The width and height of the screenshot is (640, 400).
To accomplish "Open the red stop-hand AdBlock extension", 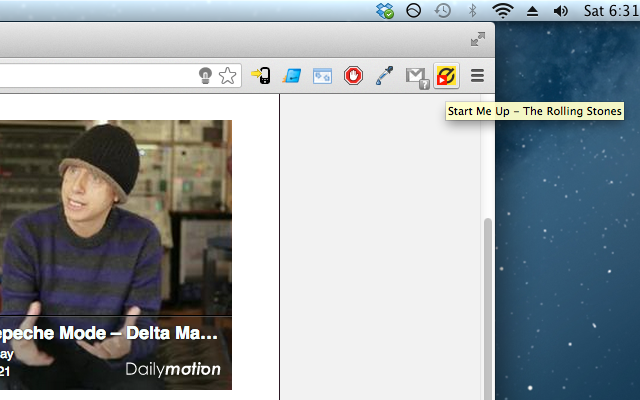I will tap(353, 76).
